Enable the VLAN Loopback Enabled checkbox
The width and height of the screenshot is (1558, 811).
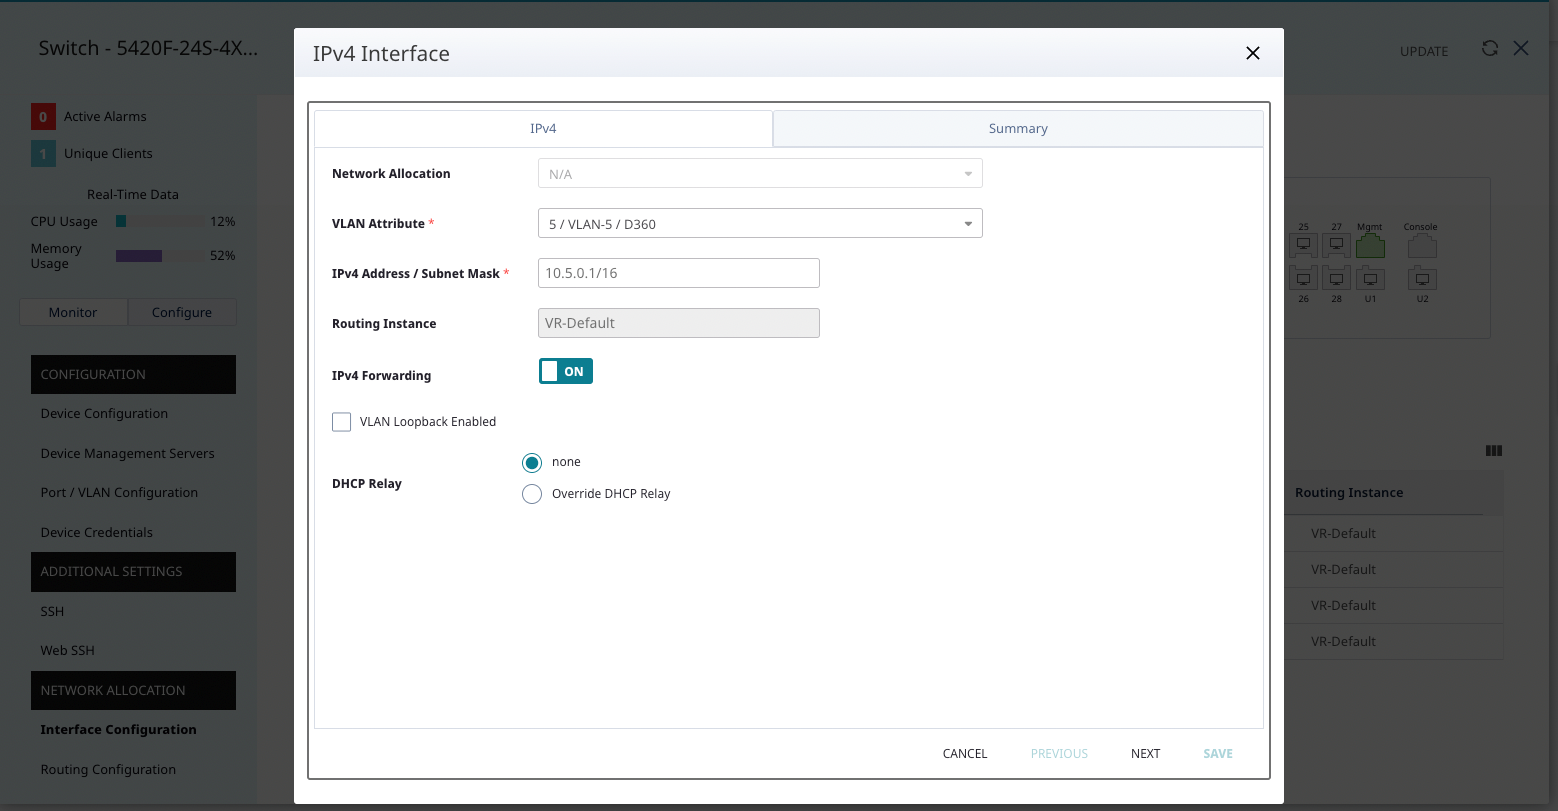pyautogui.click(x=342, y=422)
